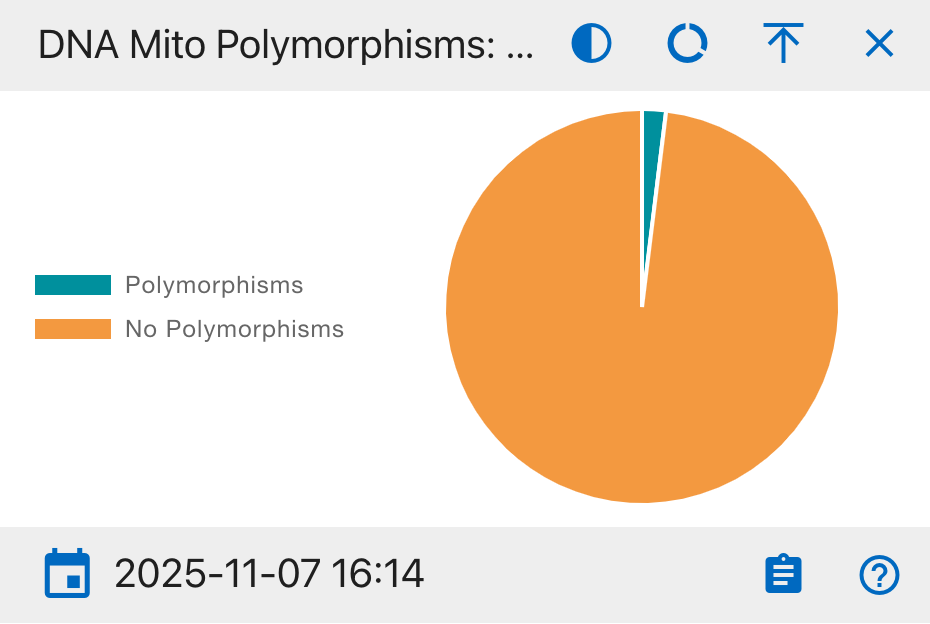Click the orange No Polymorphisms legend swatch
This screenshot has width=930, height=624.
[x=73, y=329]
